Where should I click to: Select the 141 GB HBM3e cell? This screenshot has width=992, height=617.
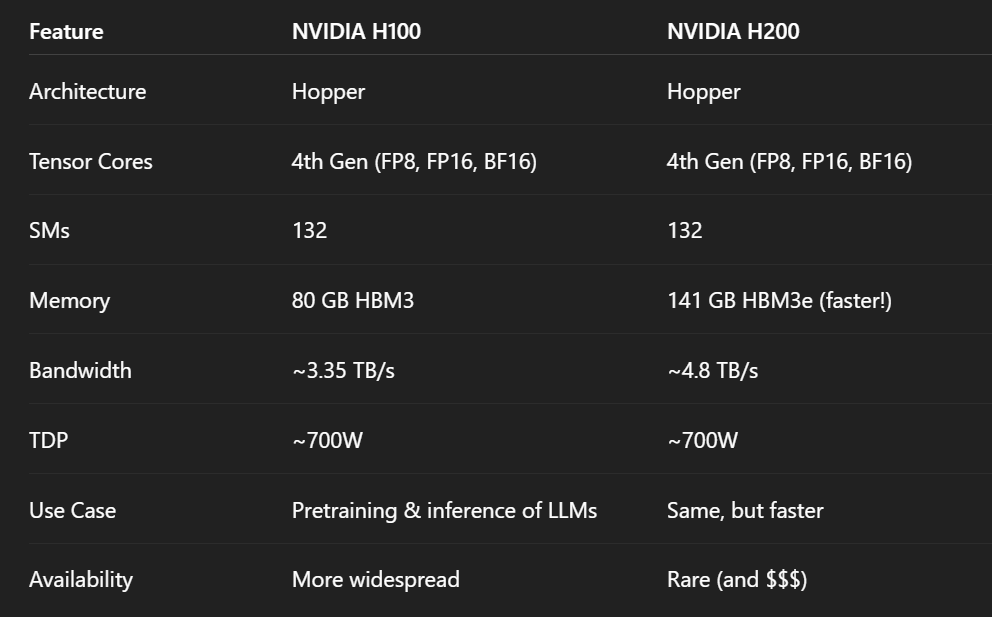pos(779,300)
